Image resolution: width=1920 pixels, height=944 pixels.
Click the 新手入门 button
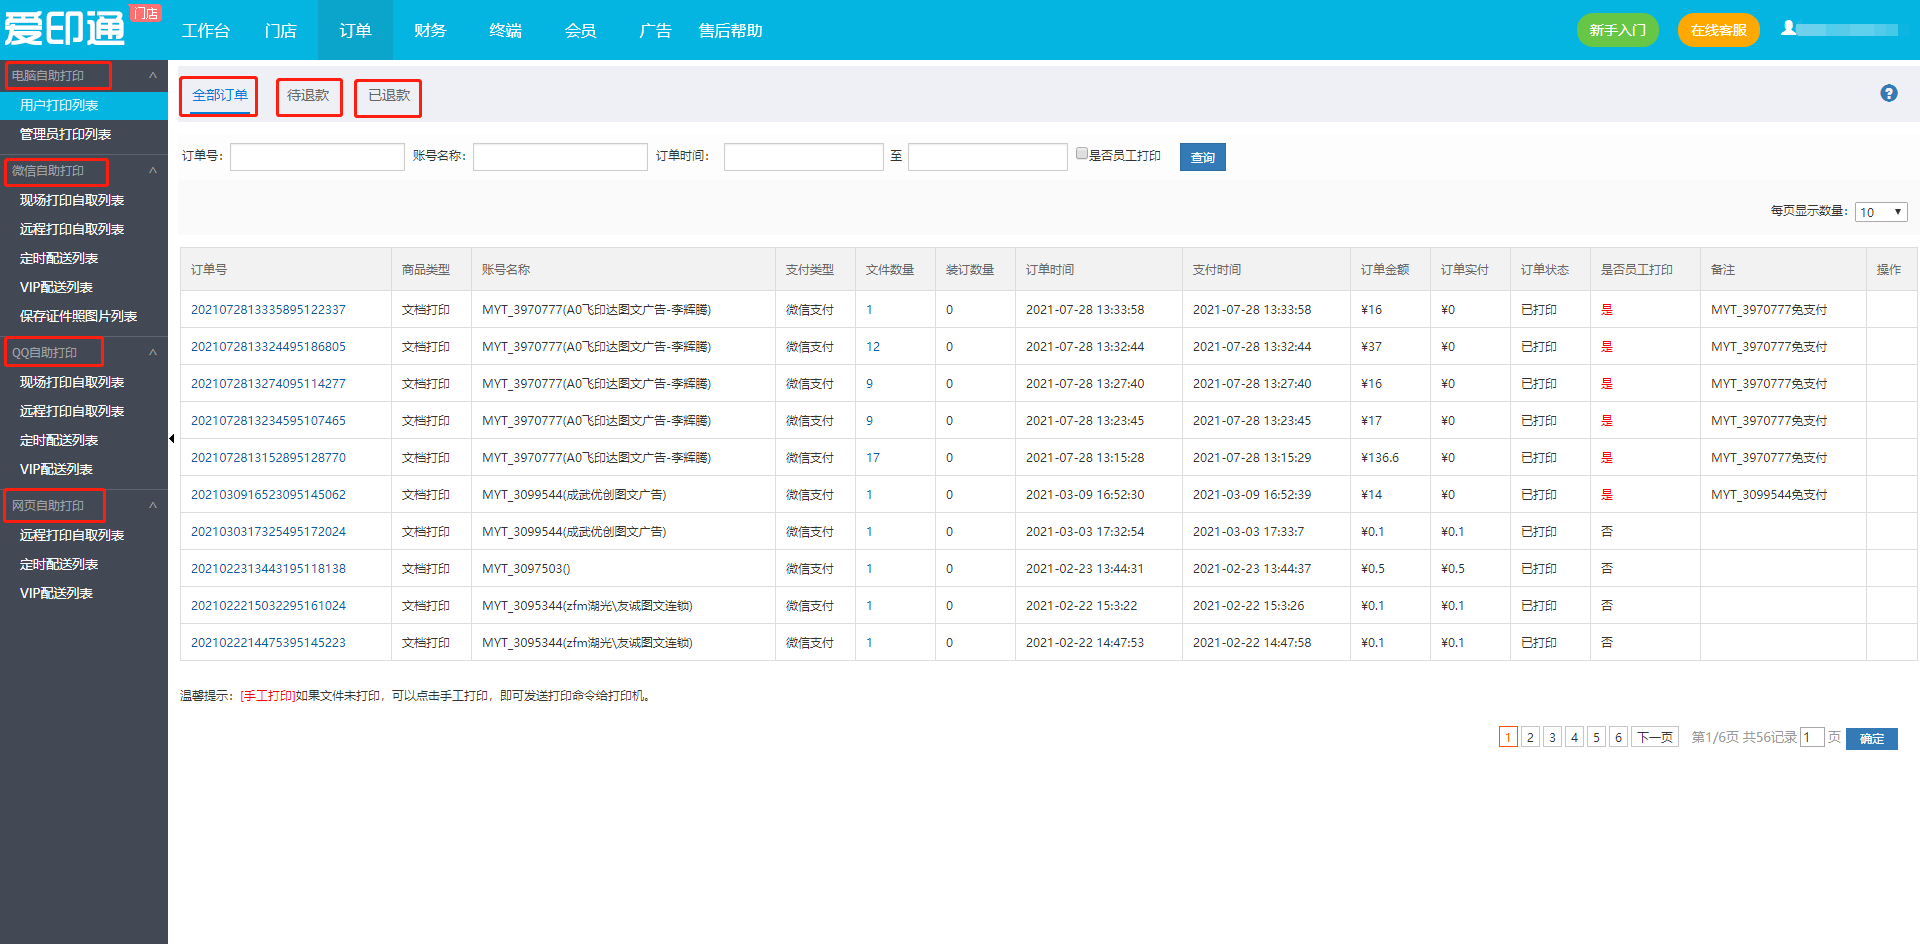1618,30
